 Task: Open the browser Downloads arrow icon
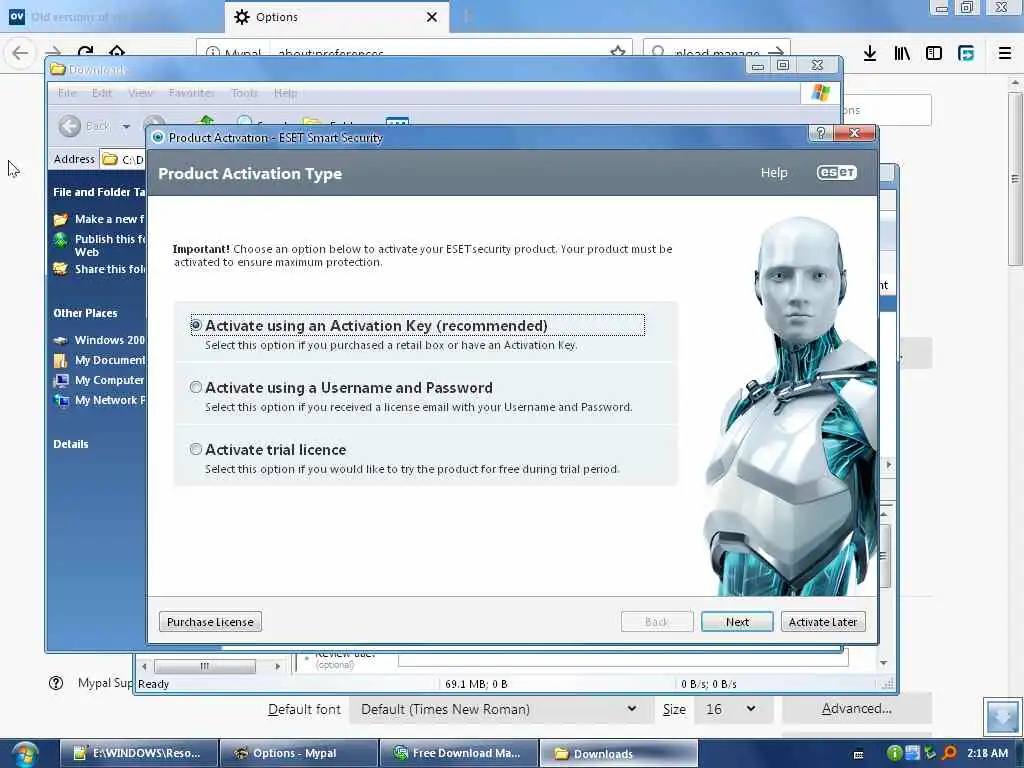click(870, 54)
